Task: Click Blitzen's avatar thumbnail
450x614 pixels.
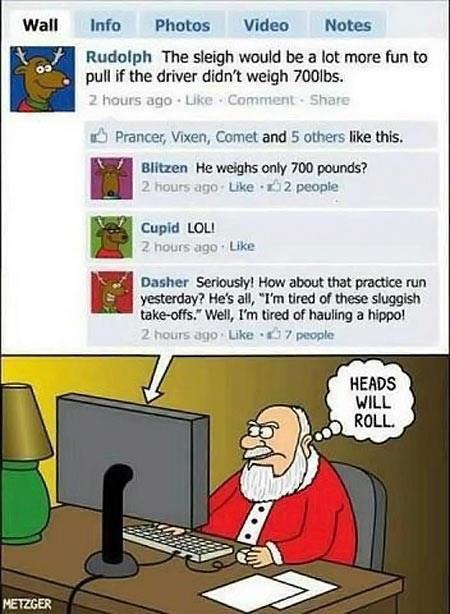Action: pos(111,179)
